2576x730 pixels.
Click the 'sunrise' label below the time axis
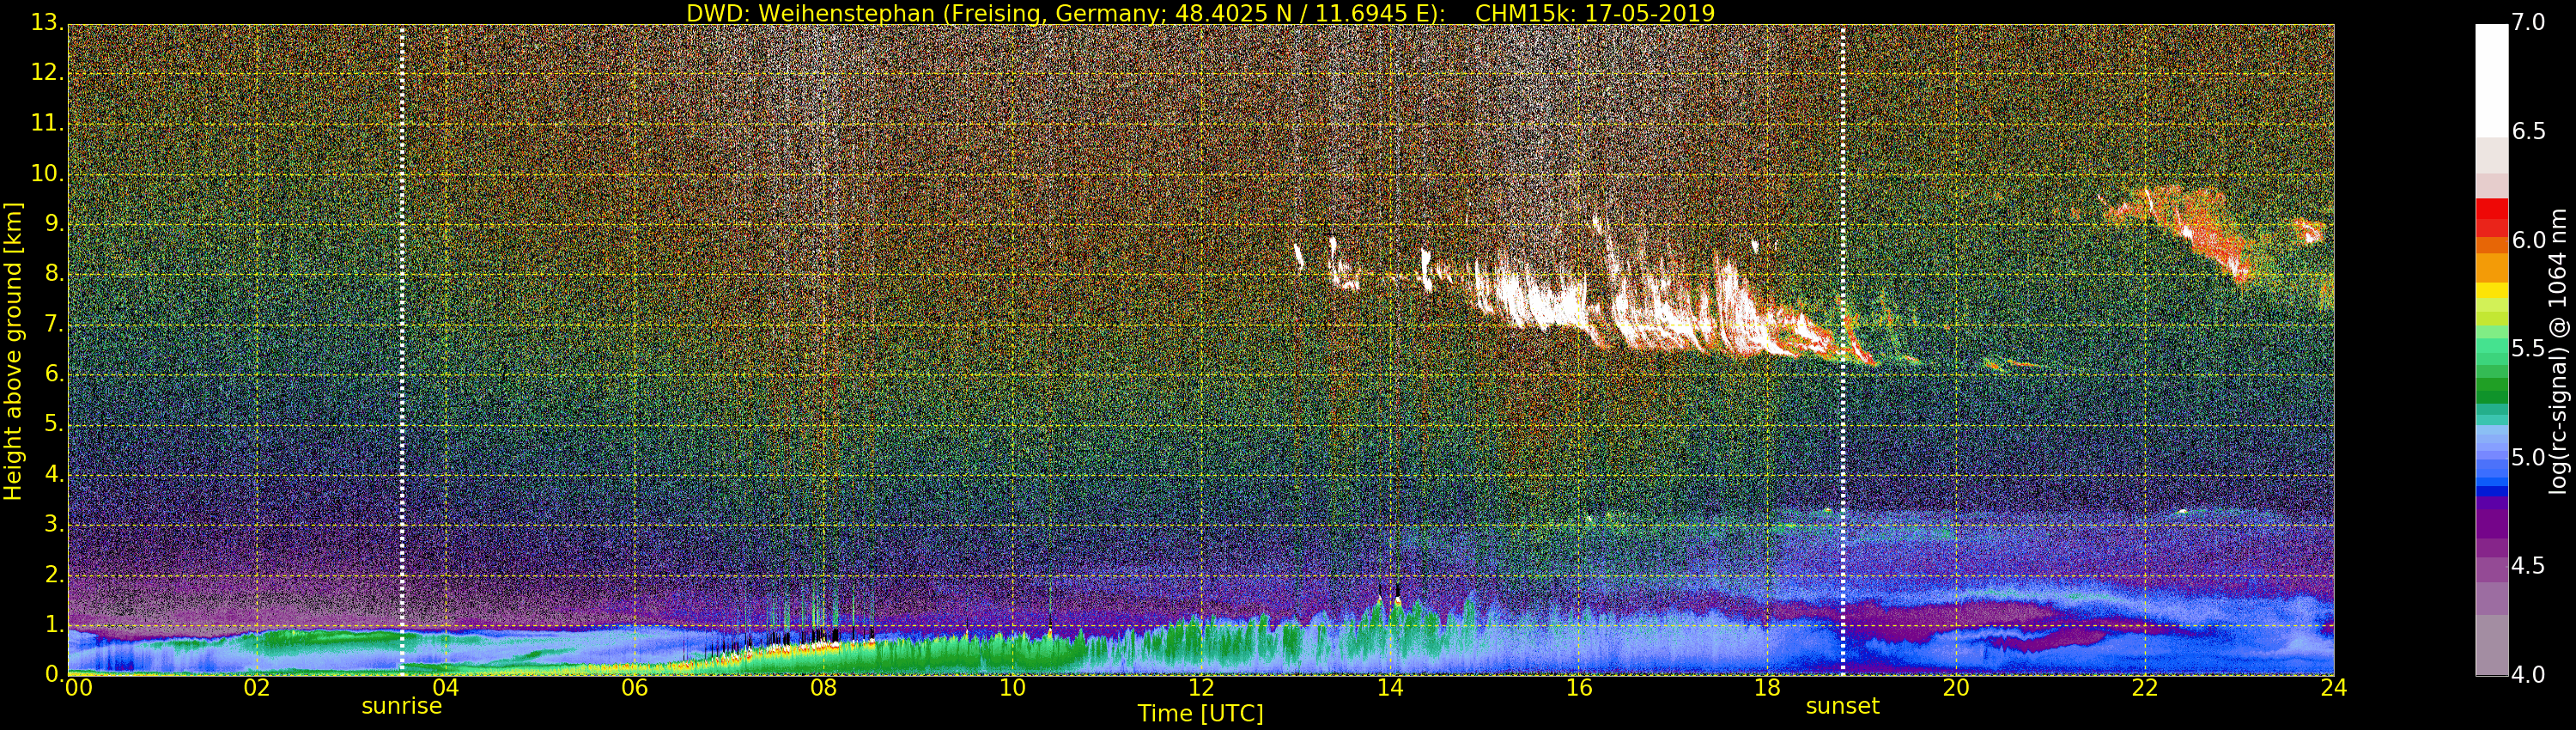pos(401,706)
